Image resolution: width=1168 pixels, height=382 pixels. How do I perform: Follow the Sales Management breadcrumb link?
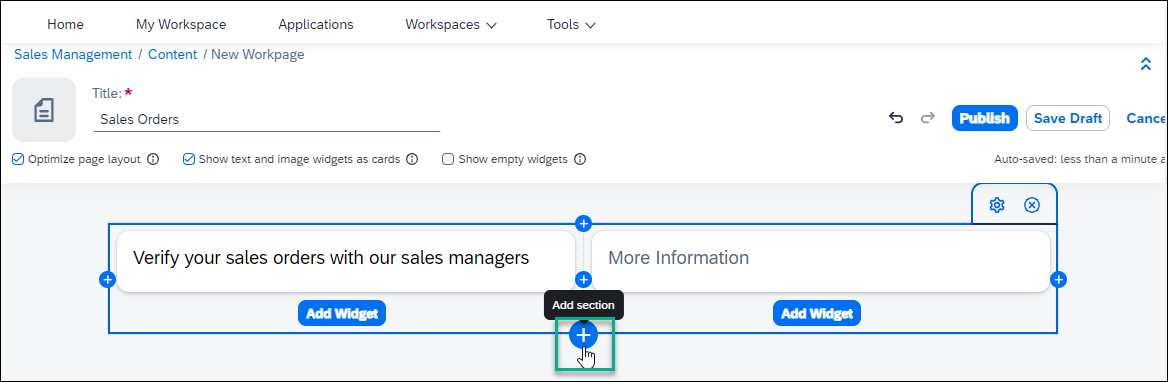point(73,54)
